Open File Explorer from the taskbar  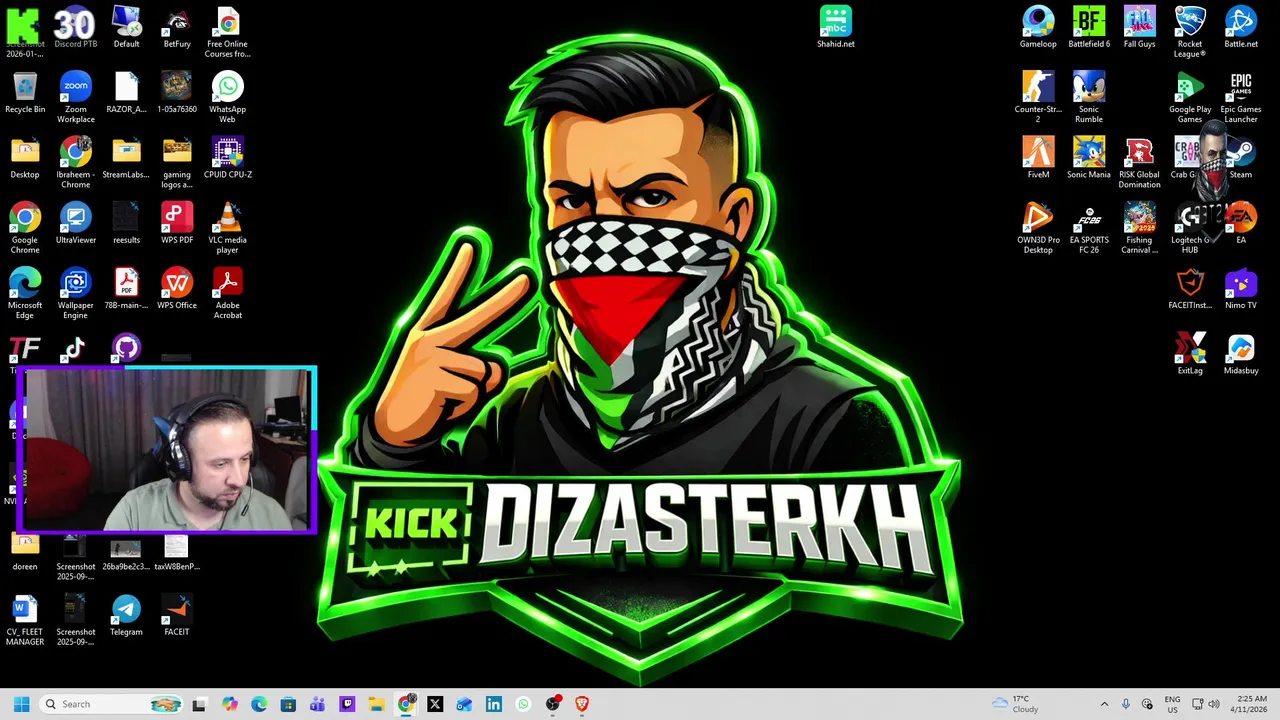(x=376, y=704)
